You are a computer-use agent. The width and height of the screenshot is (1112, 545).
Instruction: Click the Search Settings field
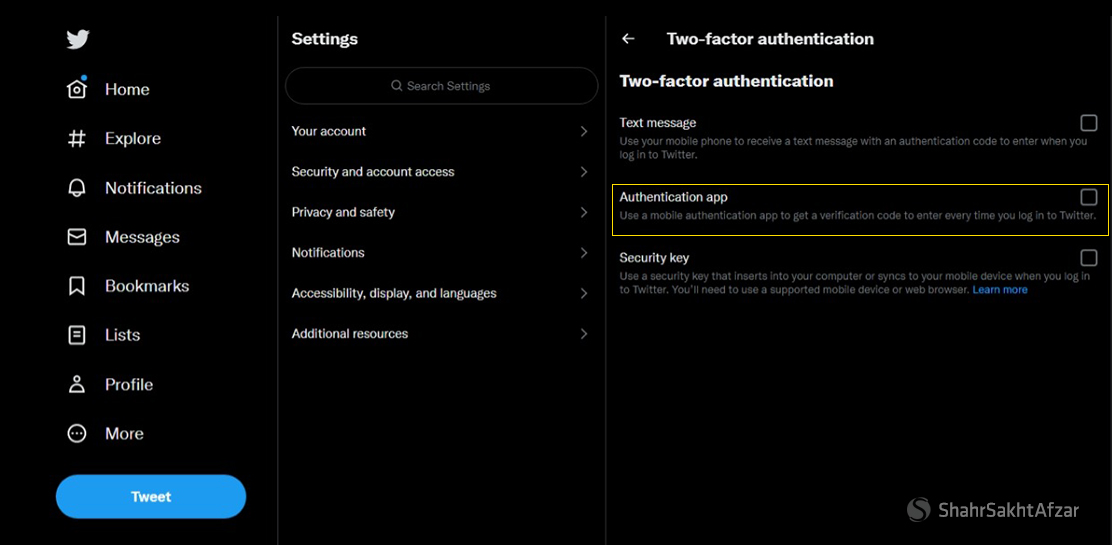pyautogui.click(x=441, y=86)
